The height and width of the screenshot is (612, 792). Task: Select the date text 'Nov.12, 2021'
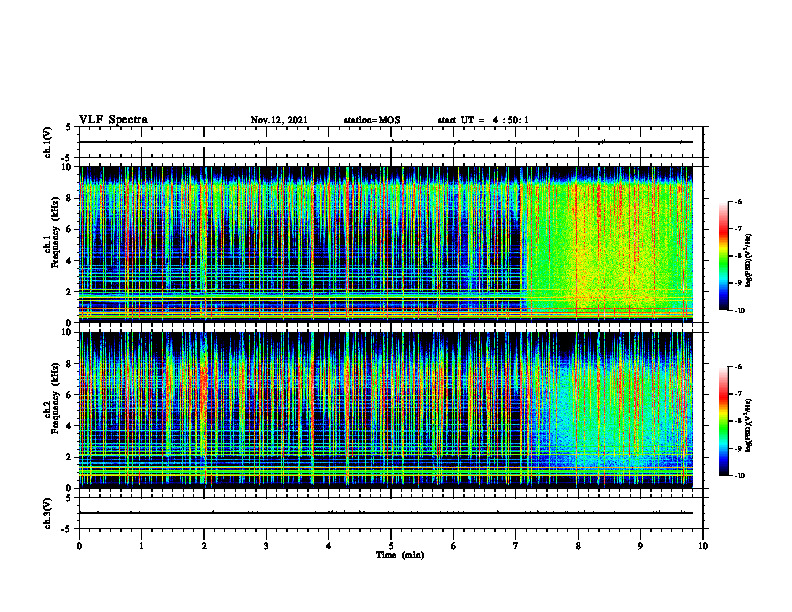tap(279, 120)
